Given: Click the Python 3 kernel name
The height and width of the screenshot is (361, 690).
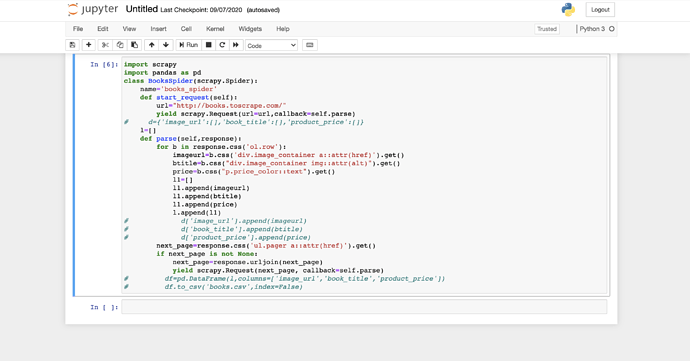Looking at the screenshot, I should pos(592,29).
